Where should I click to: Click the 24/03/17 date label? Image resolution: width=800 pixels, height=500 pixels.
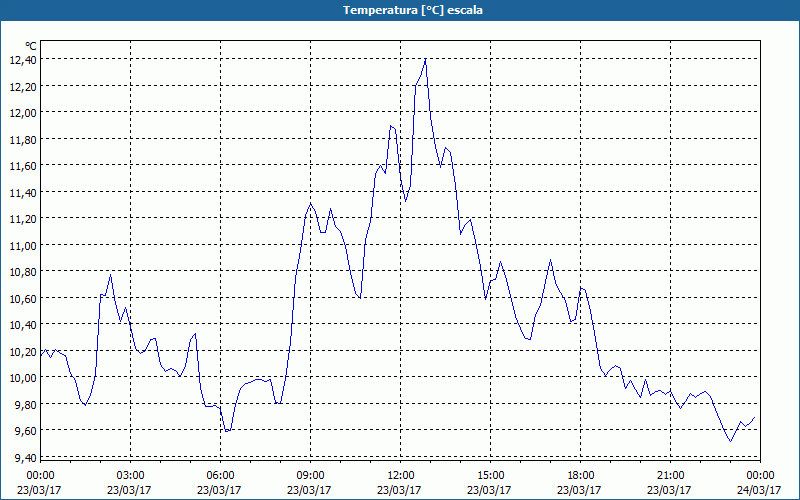pyautogui.click(x=759, y=490)
